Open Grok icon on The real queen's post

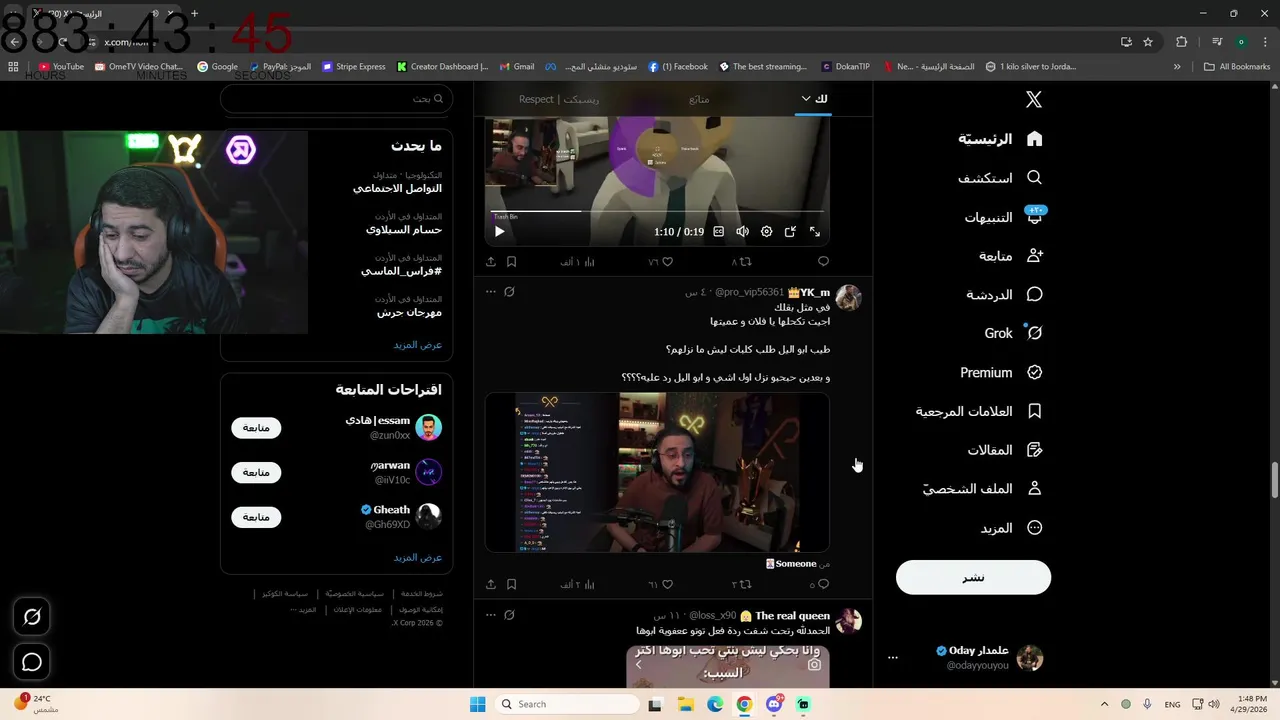[509, 615]
